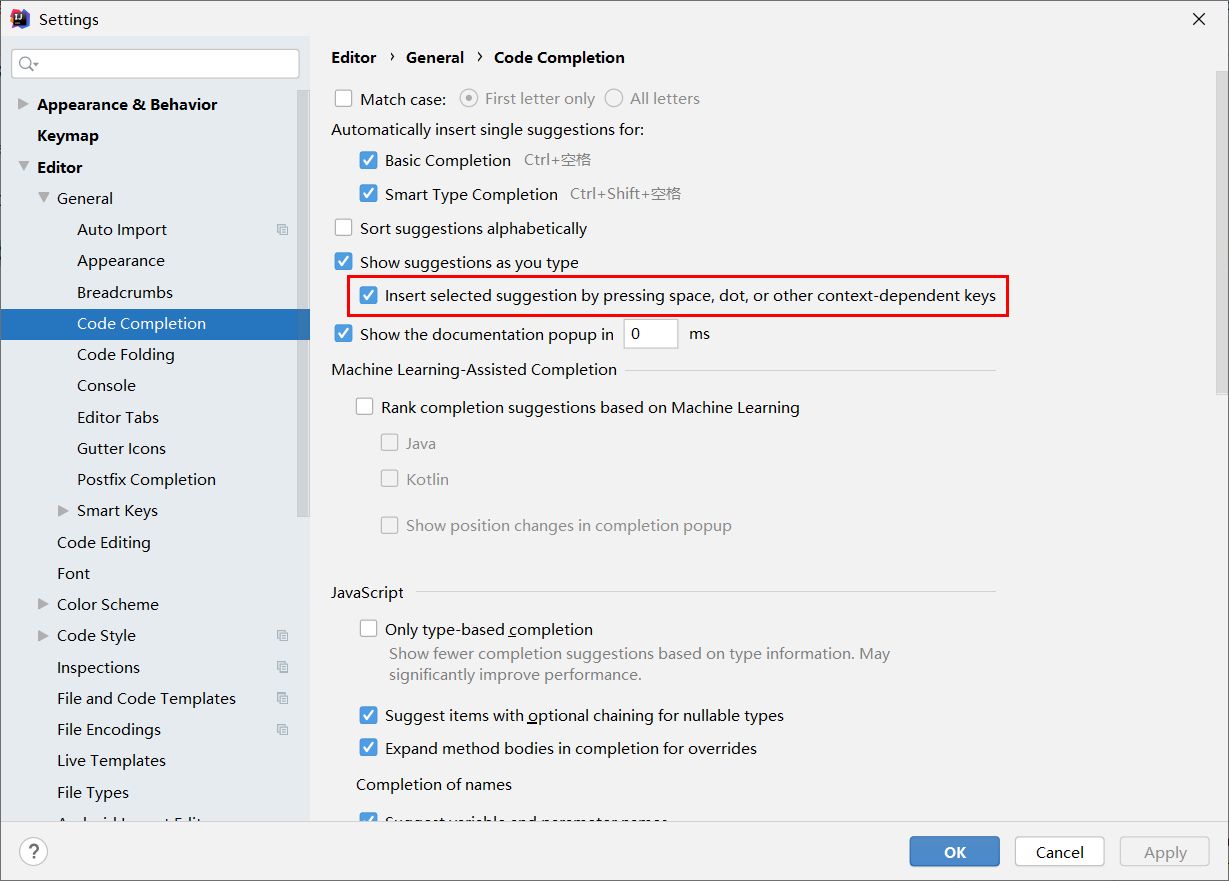Collapse the Editor tree node

pyautogui.click(x=23, y=167)
